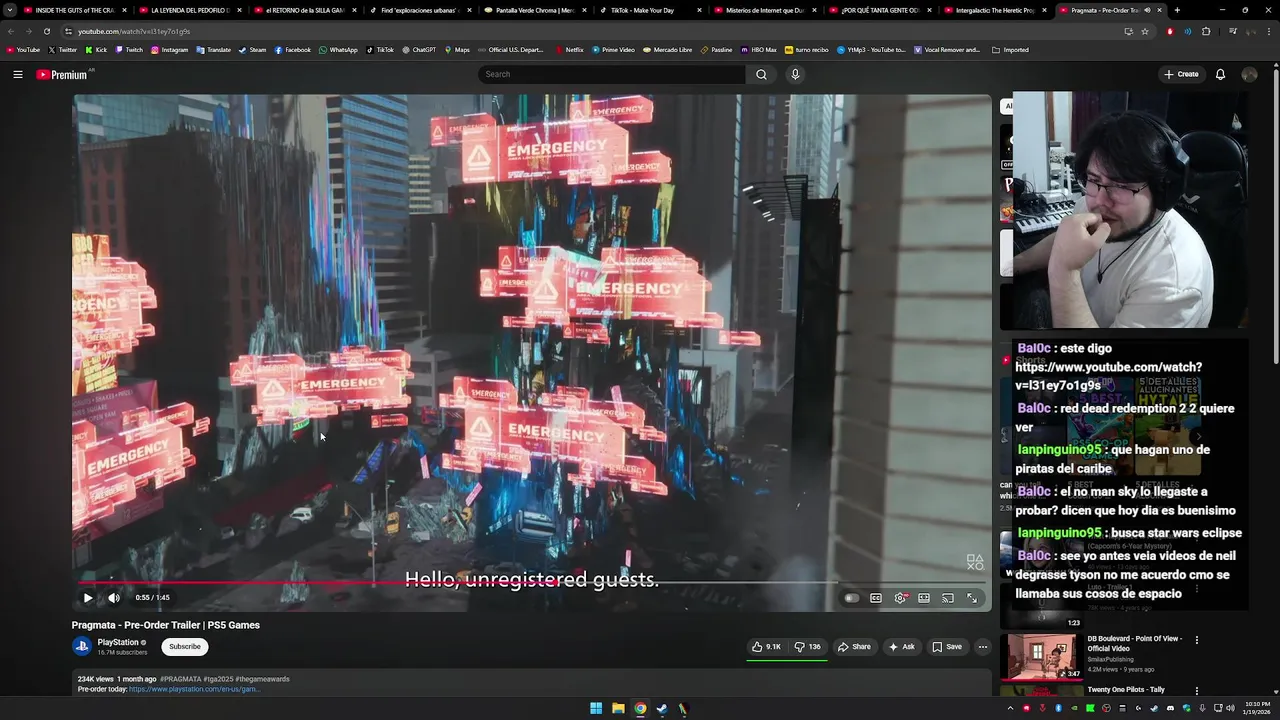Switch to 'el RETORNO de la SILLA GAM' tab
This screenshot has width=1280, height=720.
[305, 10]
